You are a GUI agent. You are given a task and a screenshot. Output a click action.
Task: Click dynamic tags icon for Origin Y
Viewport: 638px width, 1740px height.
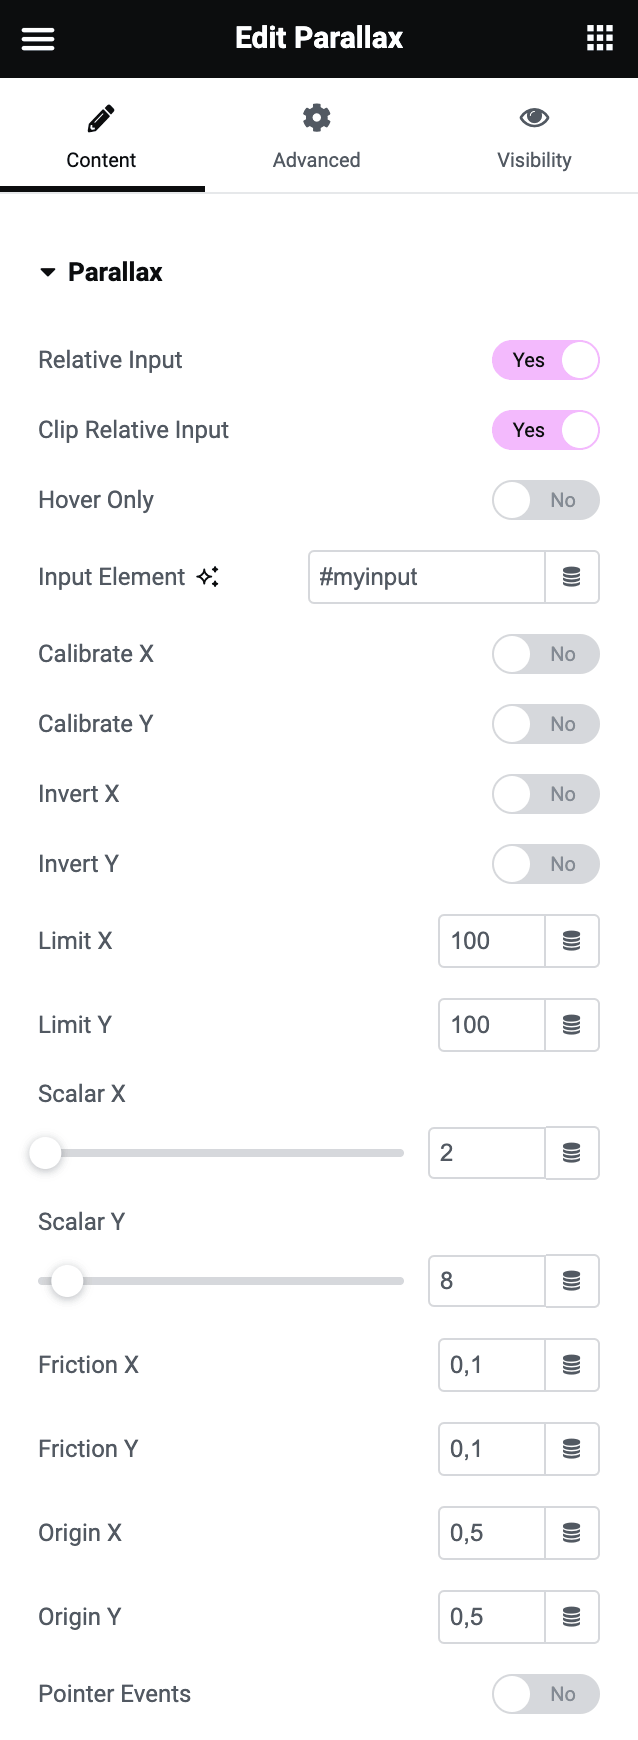coord(572,1617)
